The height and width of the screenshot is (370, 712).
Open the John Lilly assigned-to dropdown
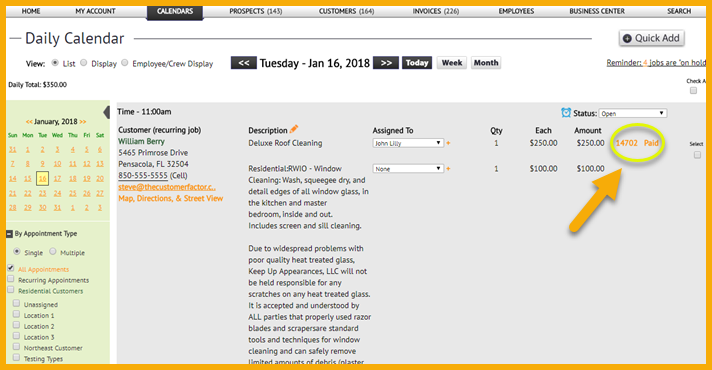[408, 143]
